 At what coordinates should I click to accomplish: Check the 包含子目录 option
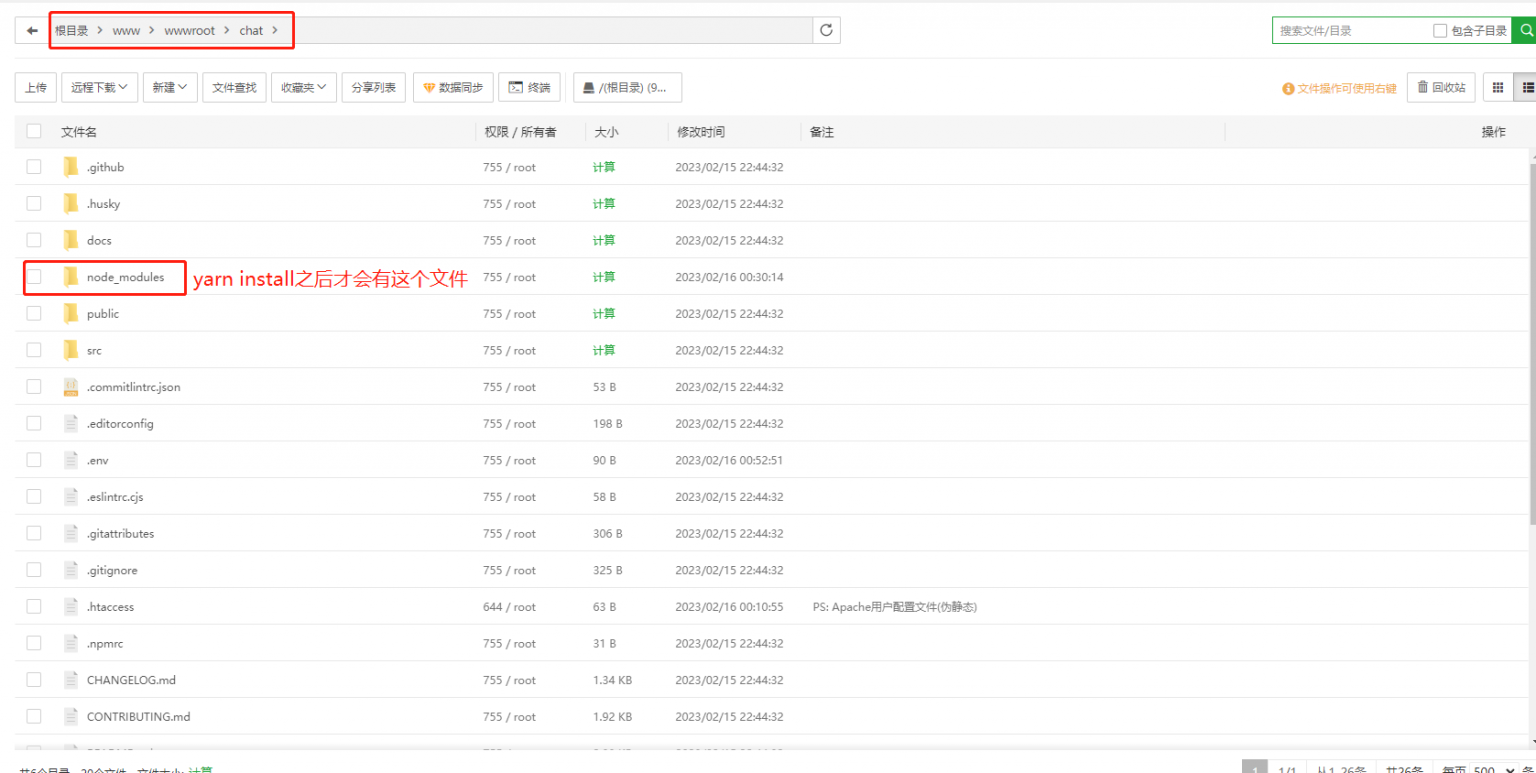(1440, 30)
